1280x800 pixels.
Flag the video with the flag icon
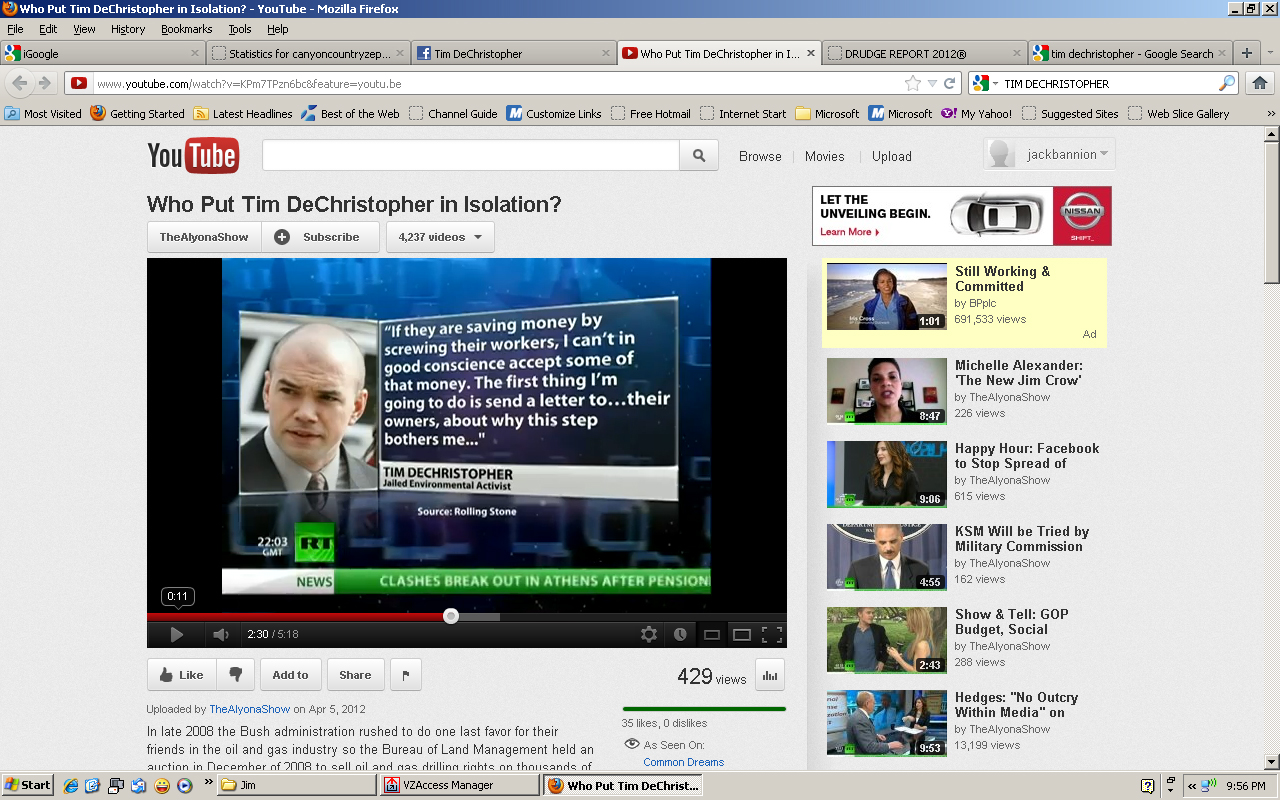coord(405,675)
